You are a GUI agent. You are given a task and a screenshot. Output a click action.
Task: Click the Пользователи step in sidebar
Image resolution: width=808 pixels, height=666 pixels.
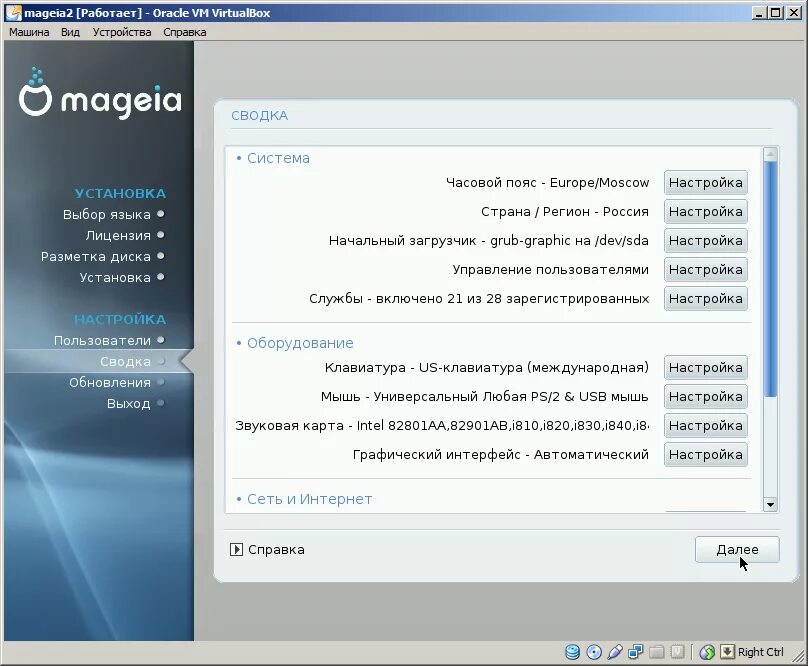click(102, 341)
